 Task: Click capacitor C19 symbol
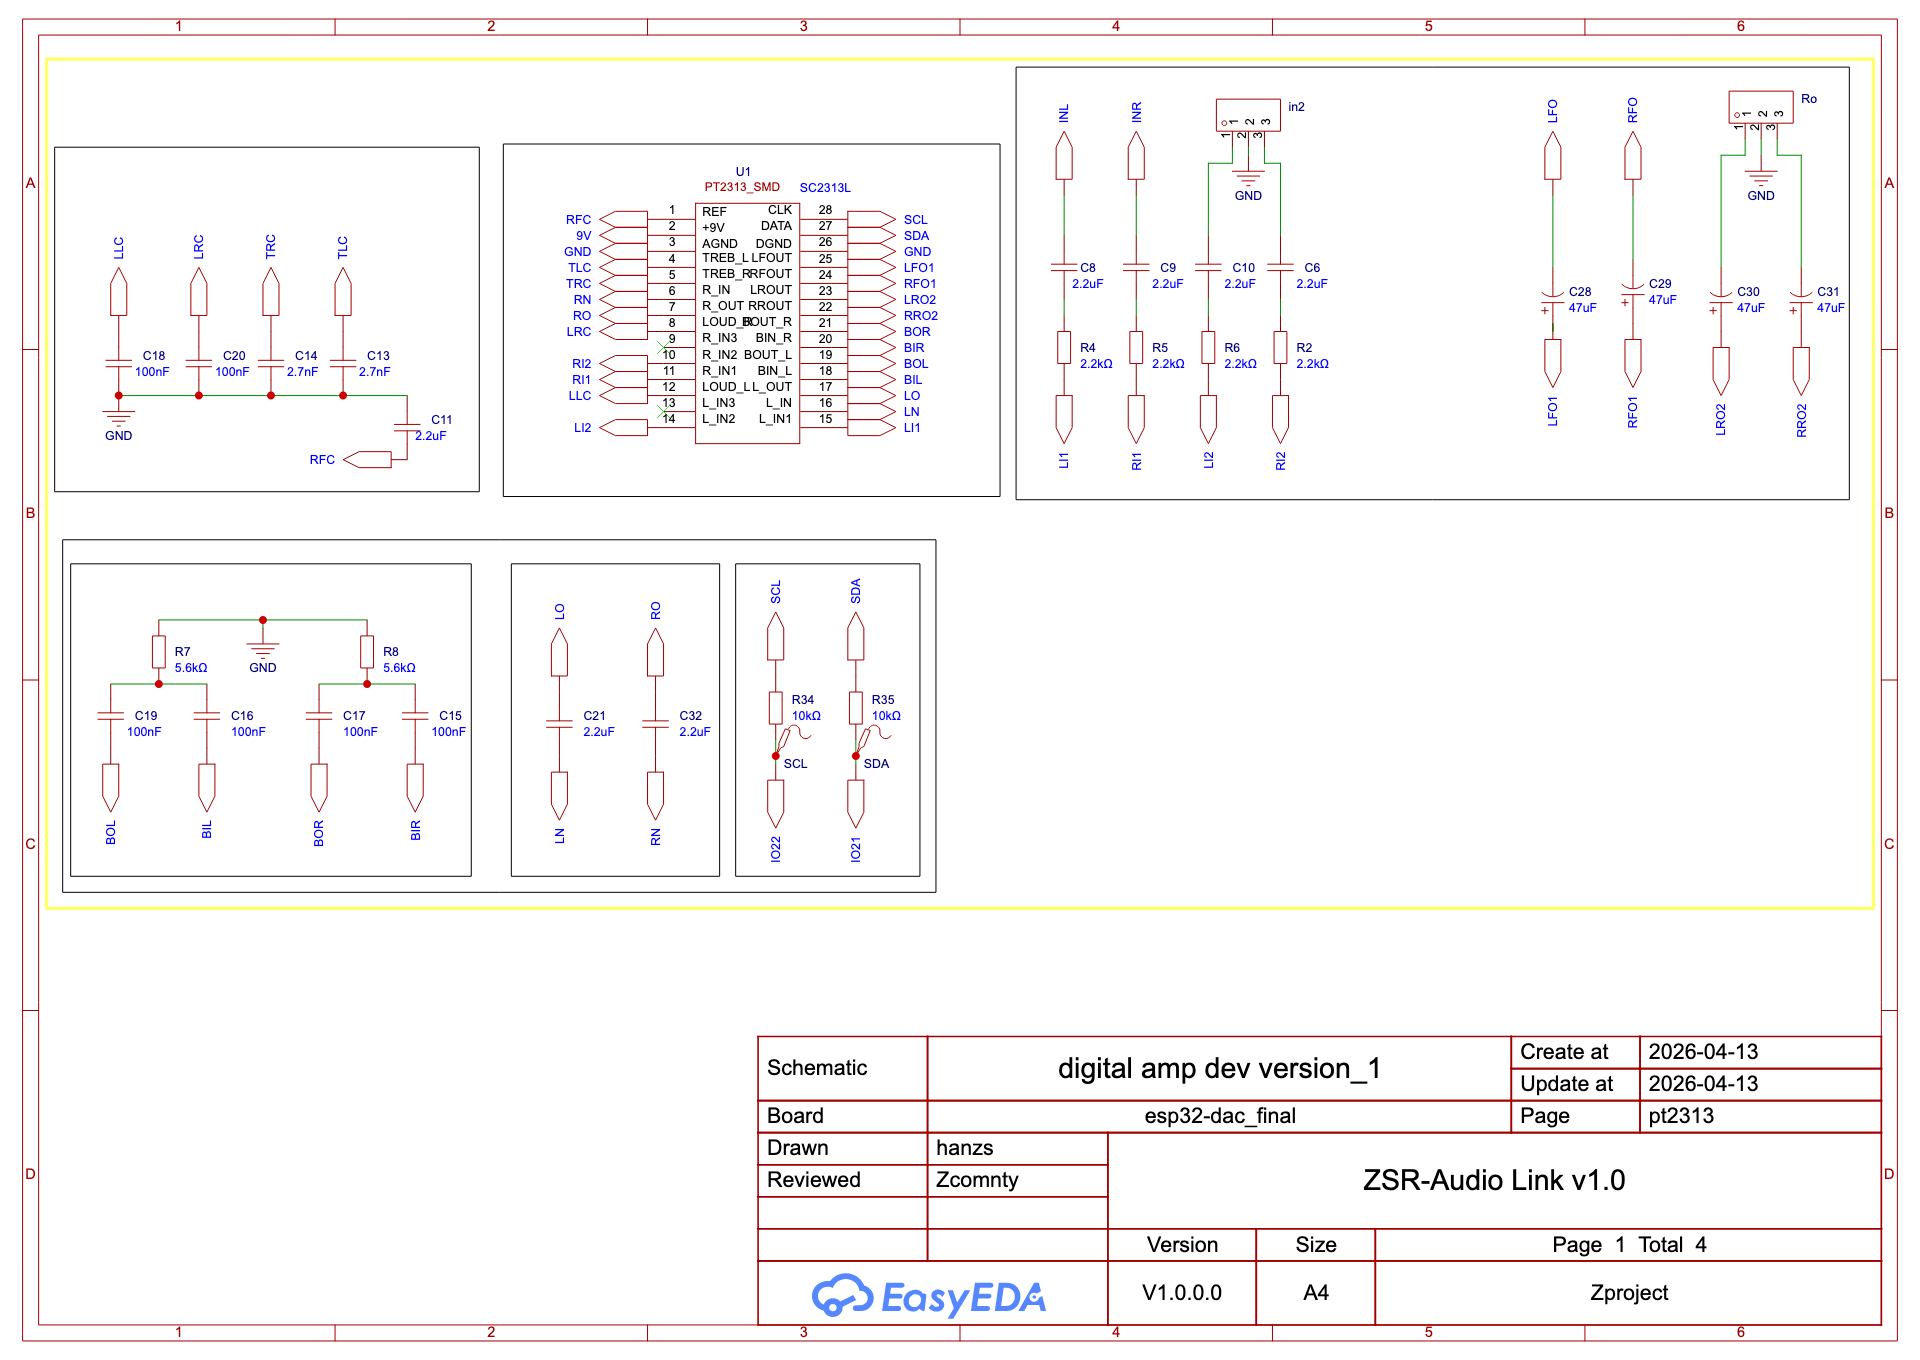(x=111, y=715)
